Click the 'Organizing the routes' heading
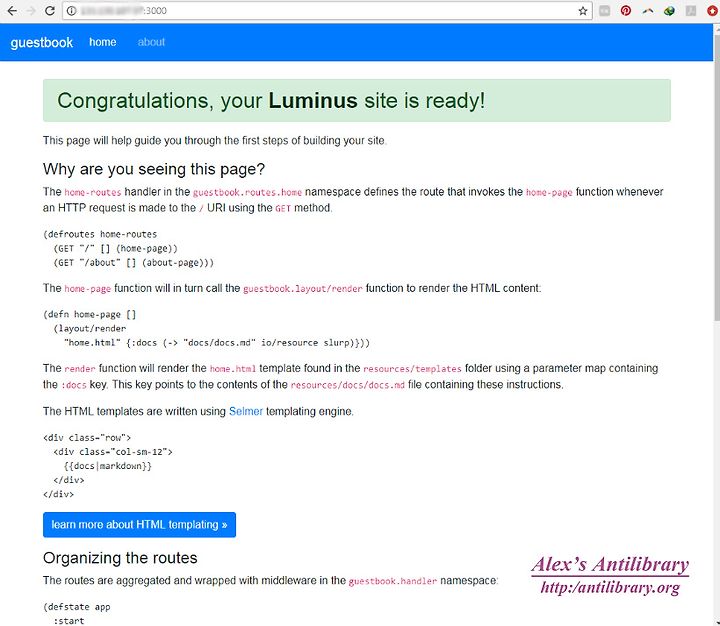Screen dimensions: 720x626 (120, 558)
